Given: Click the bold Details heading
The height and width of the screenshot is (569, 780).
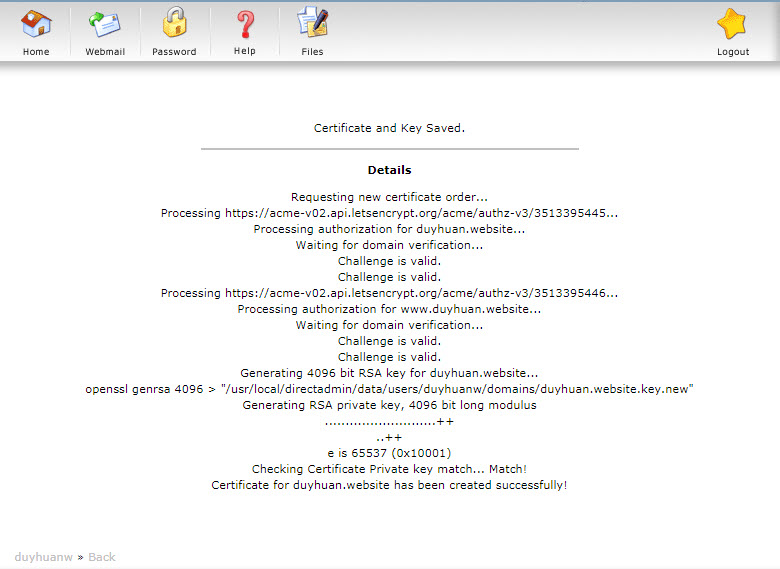Looking at the screenshot, I should pyautogui.click(x=389, y=170).
